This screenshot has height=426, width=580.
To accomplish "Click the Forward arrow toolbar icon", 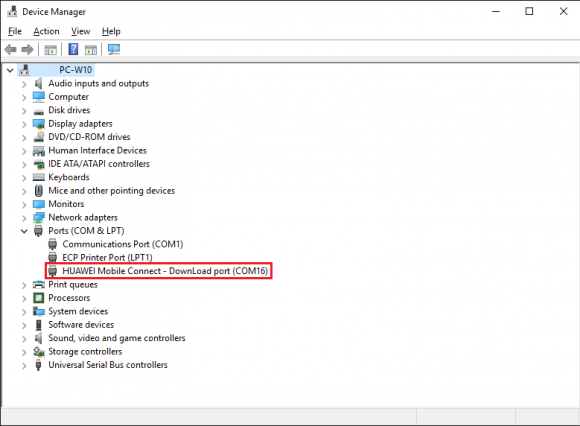I will [27, 49].
